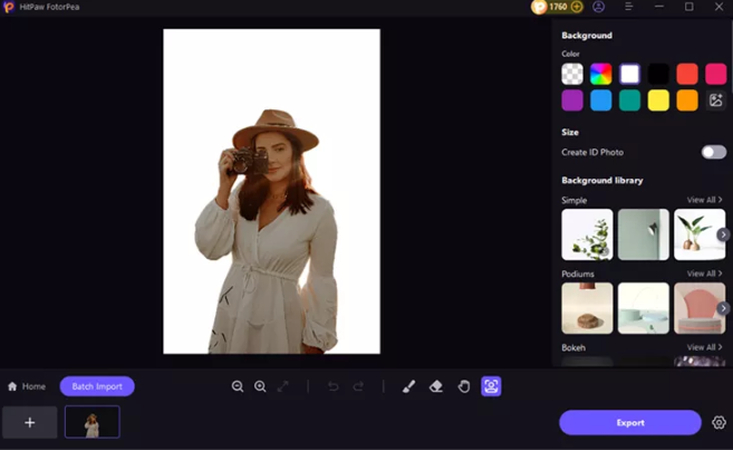Image resolution: width=733 pixels, height=450 pixels.
Task: Click the HitPaw FotorPea logo icon
Action: pyautogui.click(x=8, y=7)
